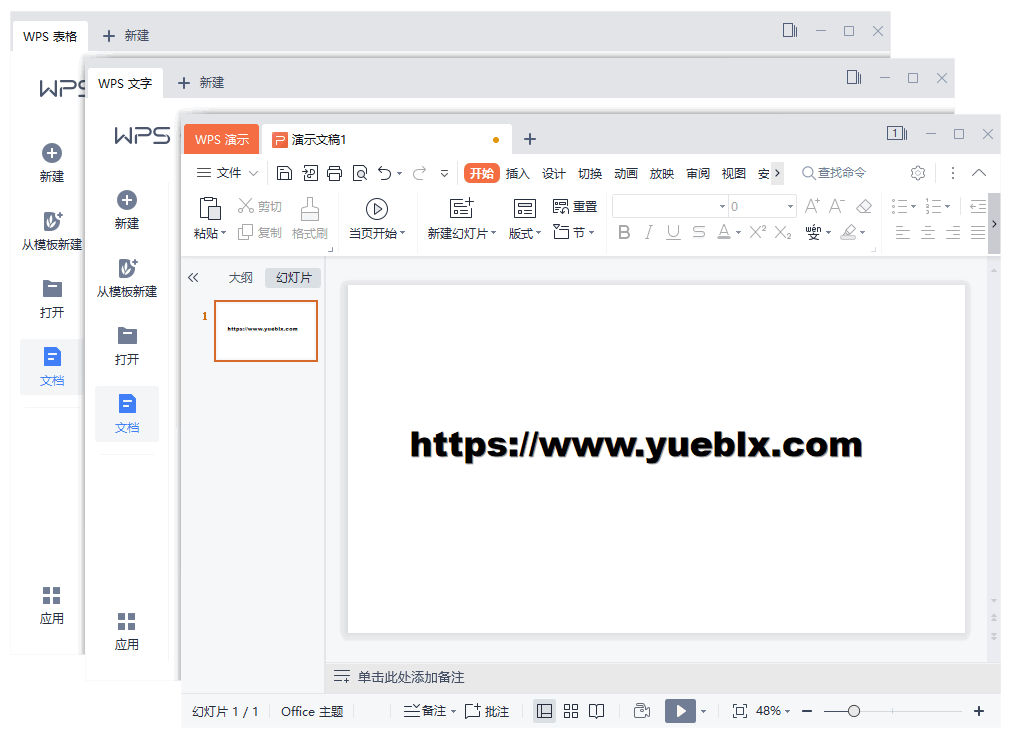Viewport: 1010px width, 739px height.
Task: Select the 大纲 outline panel tab
Action: 241,277
